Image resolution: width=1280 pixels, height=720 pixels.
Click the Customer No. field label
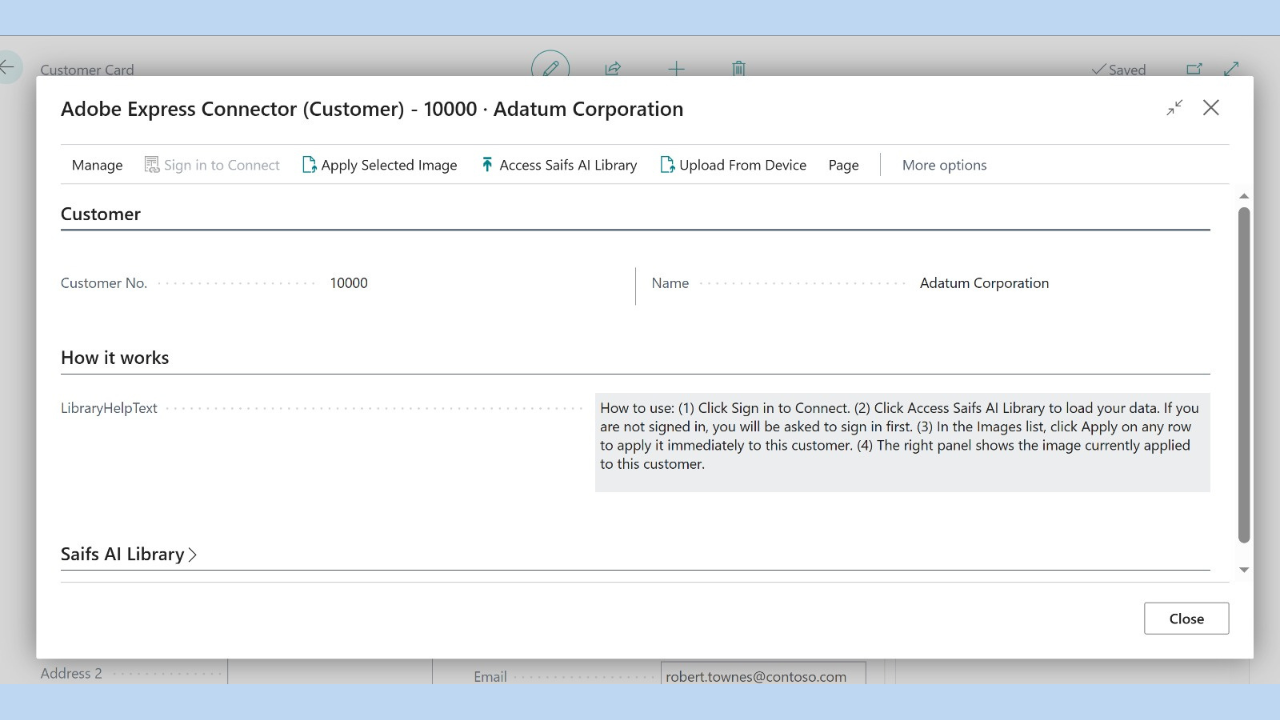coord(104,283)
